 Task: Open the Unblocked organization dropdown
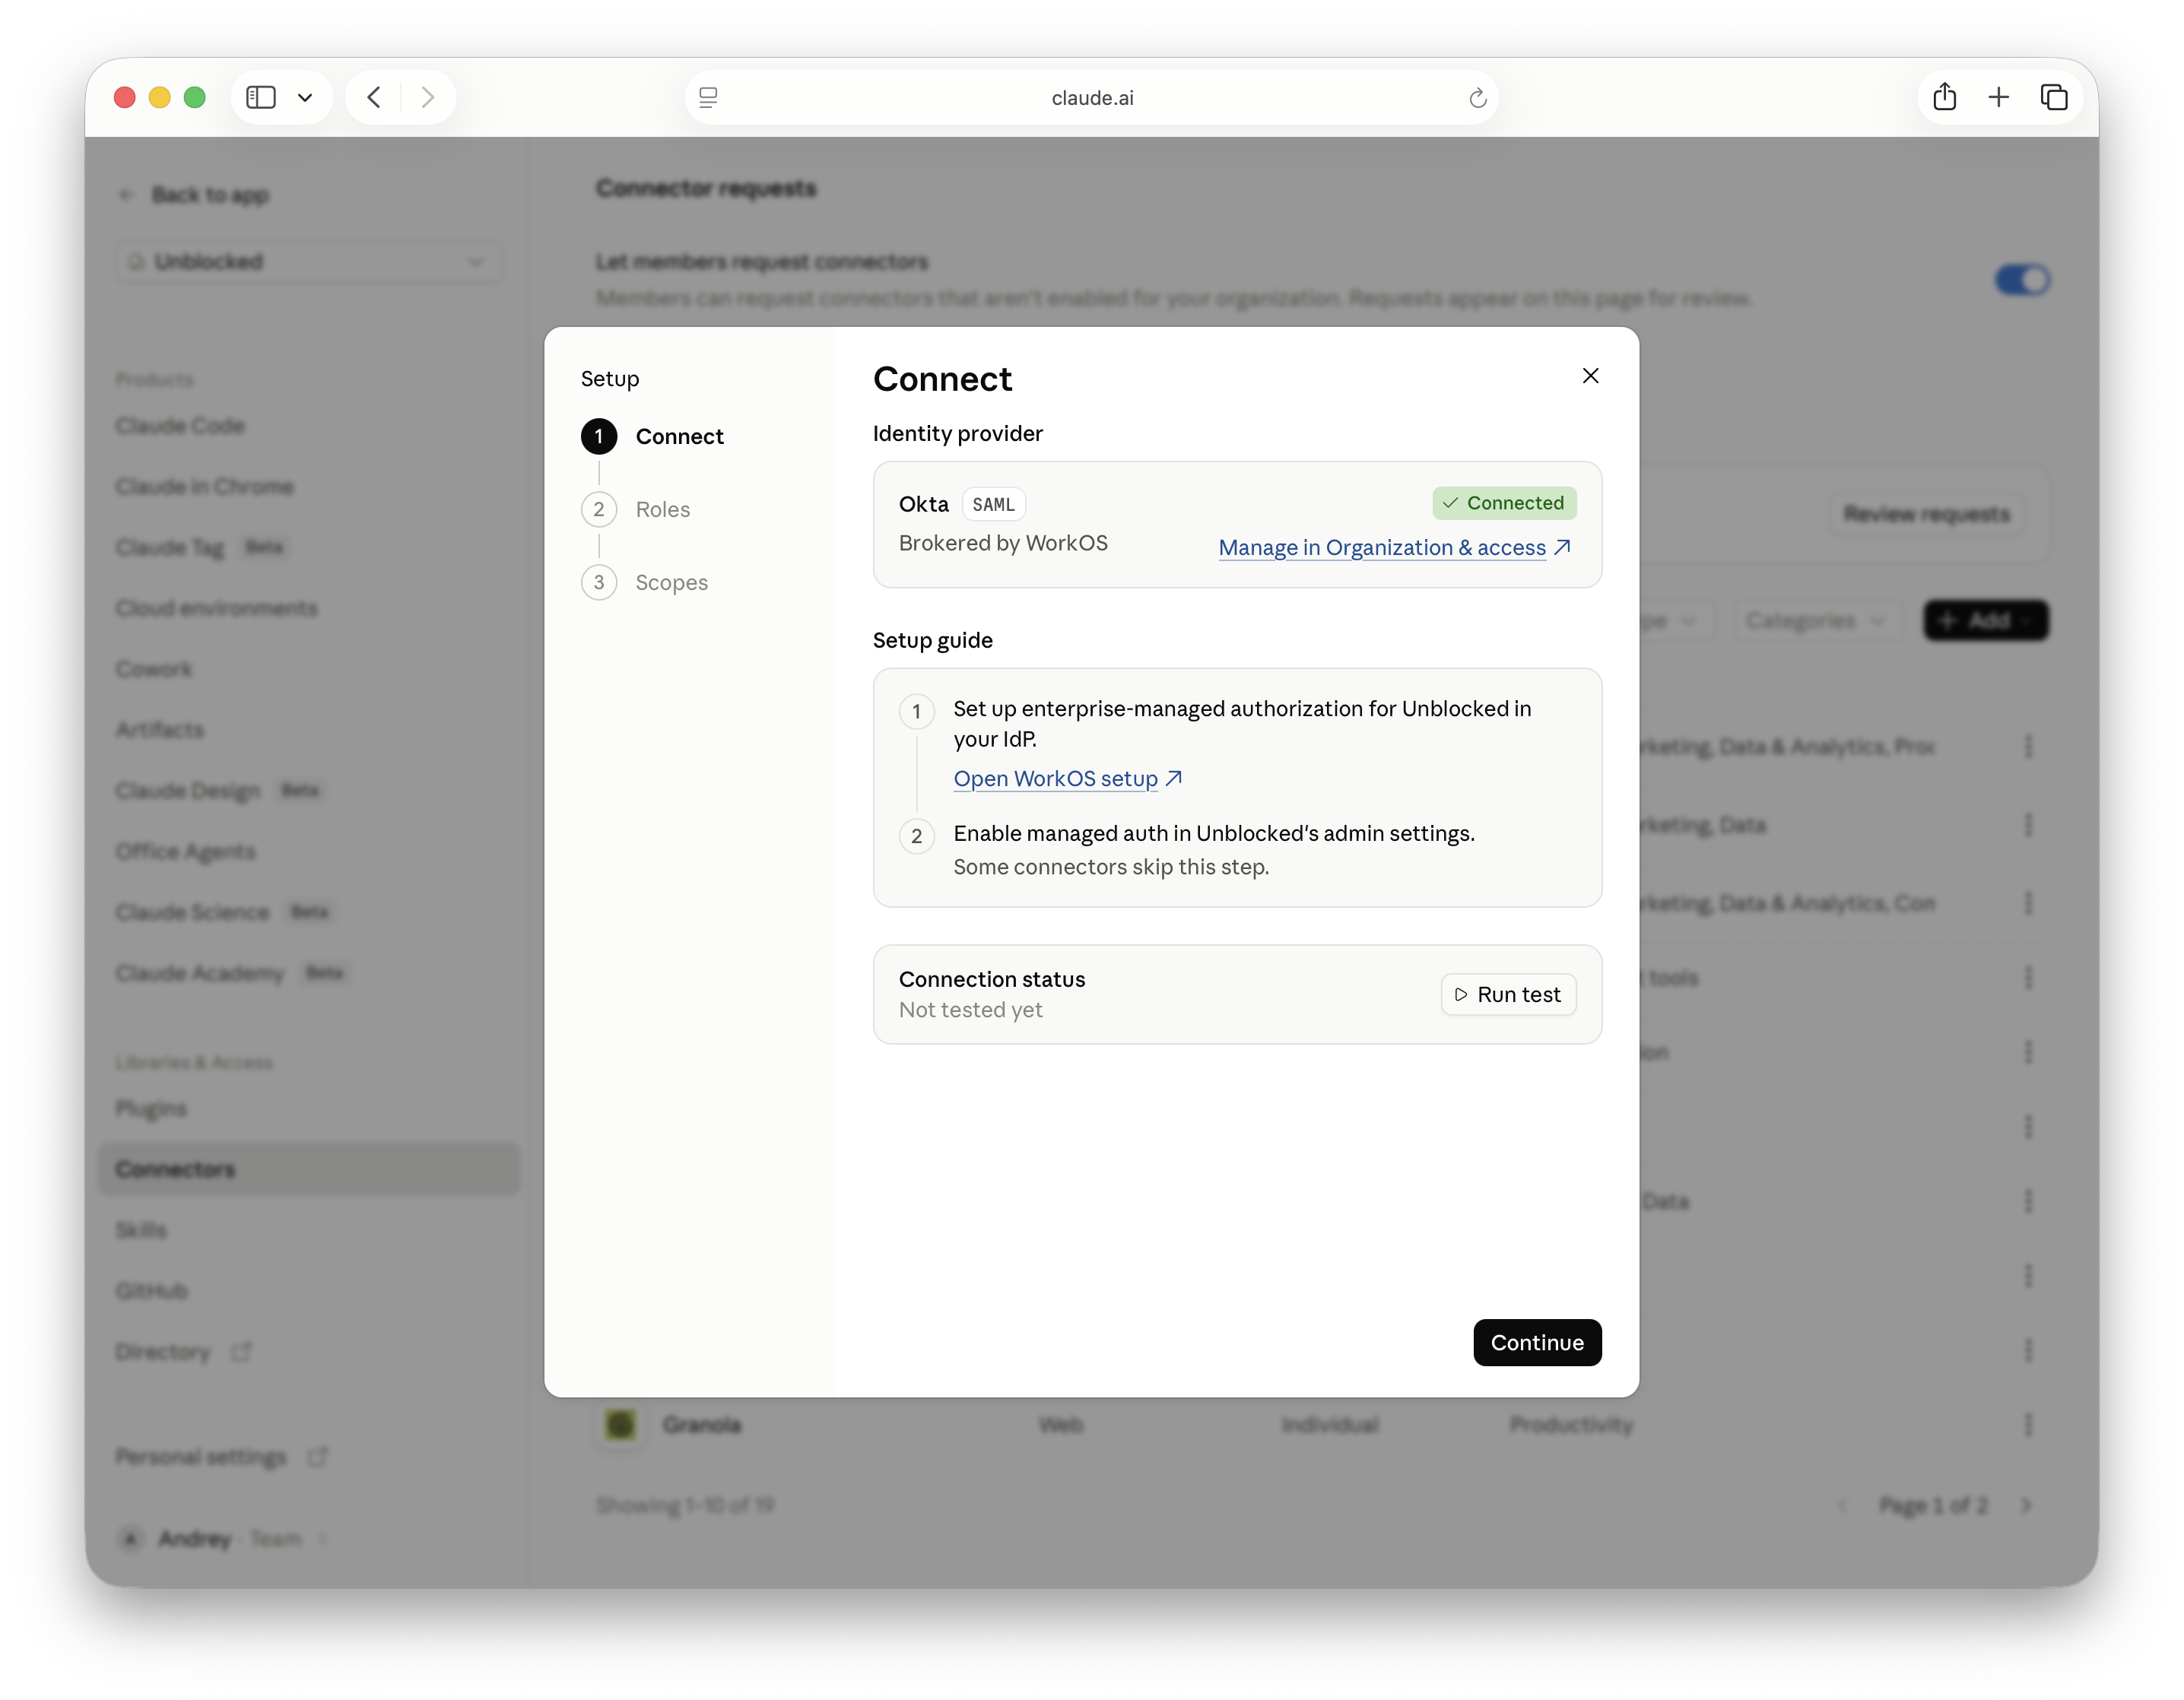(x=309, y=262)
